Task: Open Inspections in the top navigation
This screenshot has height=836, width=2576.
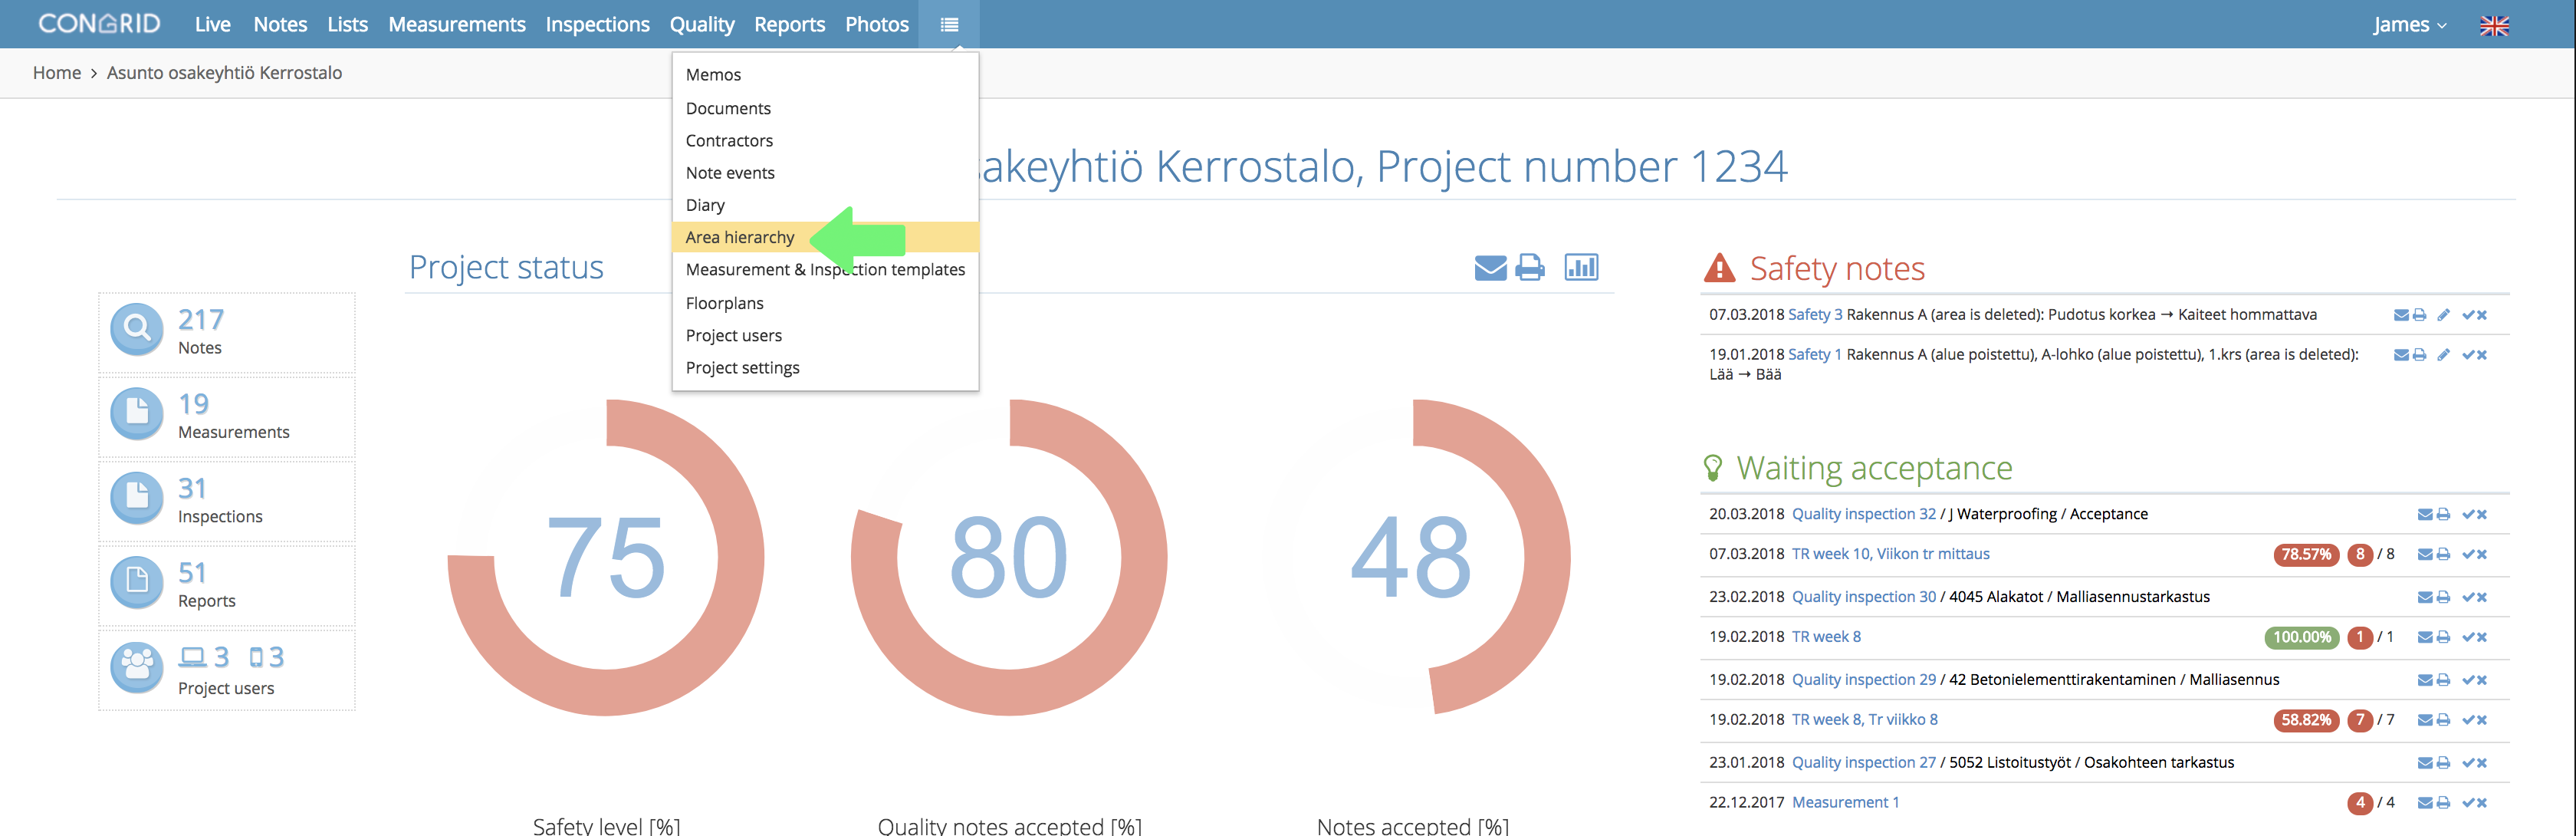Action: coord(597,24)
